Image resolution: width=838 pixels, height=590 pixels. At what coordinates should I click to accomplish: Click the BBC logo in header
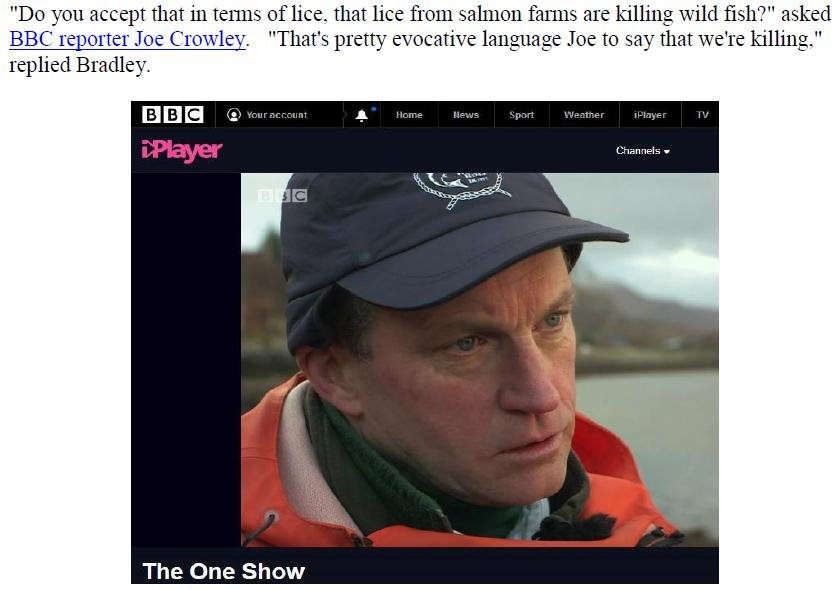173,114
